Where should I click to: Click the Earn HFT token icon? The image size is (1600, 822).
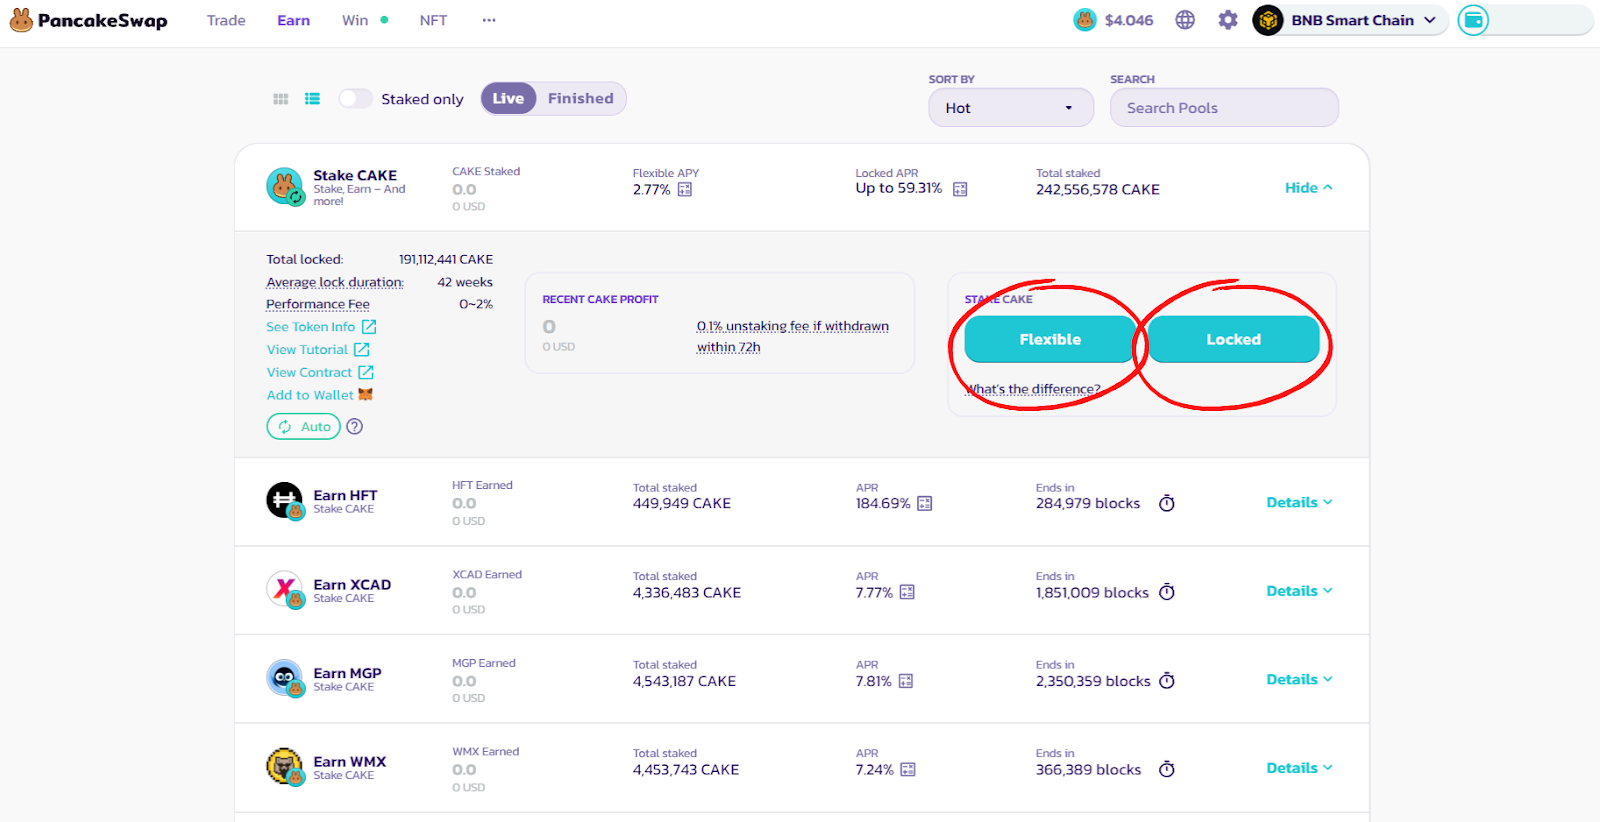(x=285, y=500)
